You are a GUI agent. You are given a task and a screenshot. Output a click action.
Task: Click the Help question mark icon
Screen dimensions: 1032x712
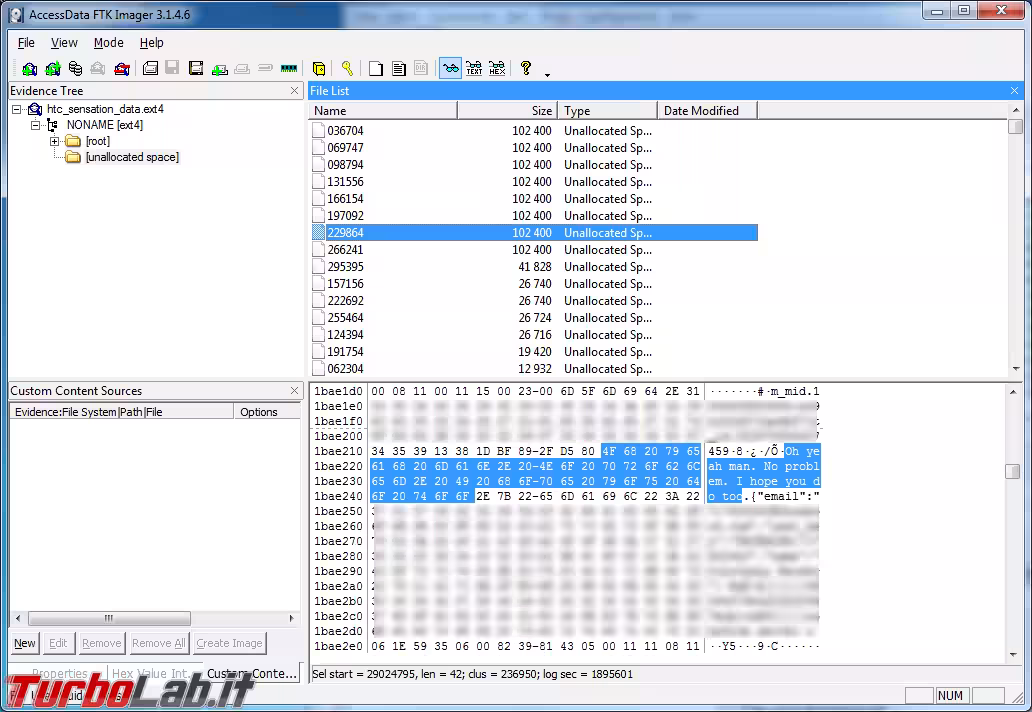click(x=527, y=68)
